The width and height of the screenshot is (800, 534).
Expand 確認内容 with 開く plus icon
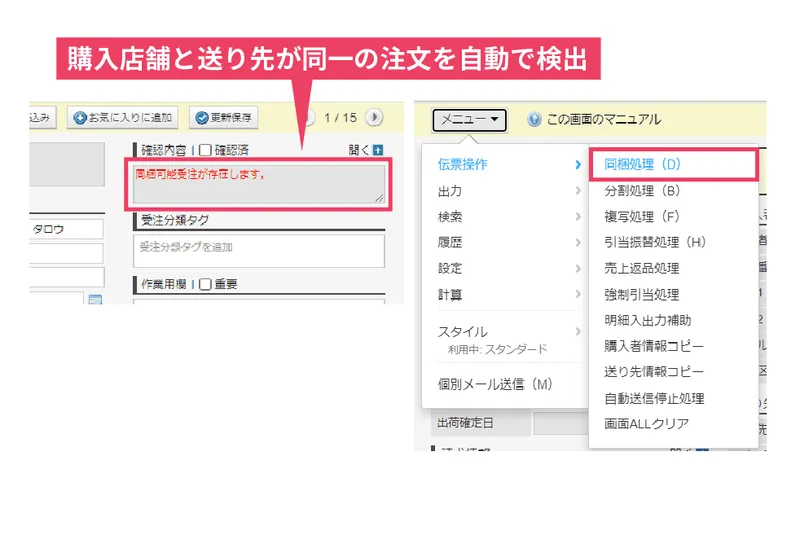tap(378, 150)
